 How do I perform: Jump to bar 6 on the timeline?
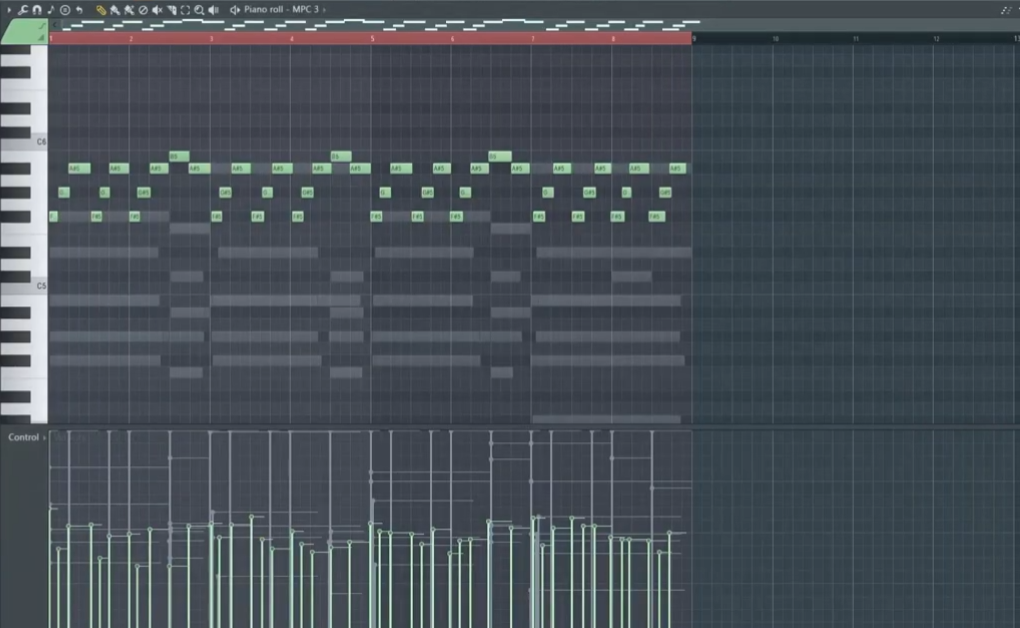(453, 39)
